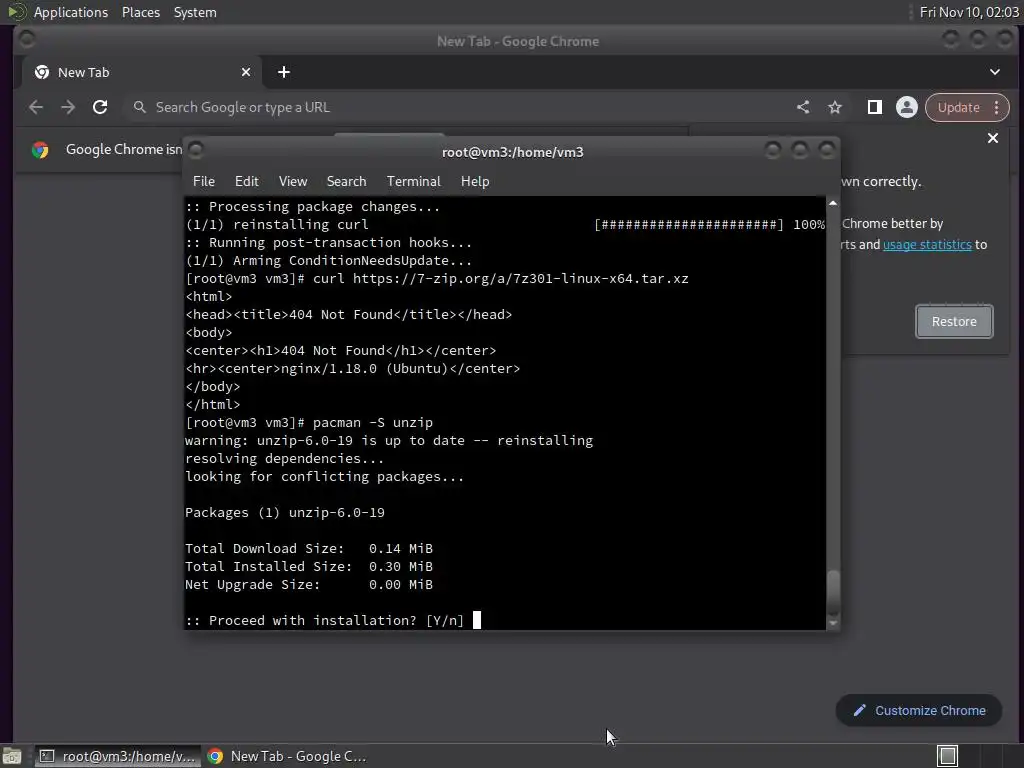Click the terminal scrollbar thumb

(833, 593)
